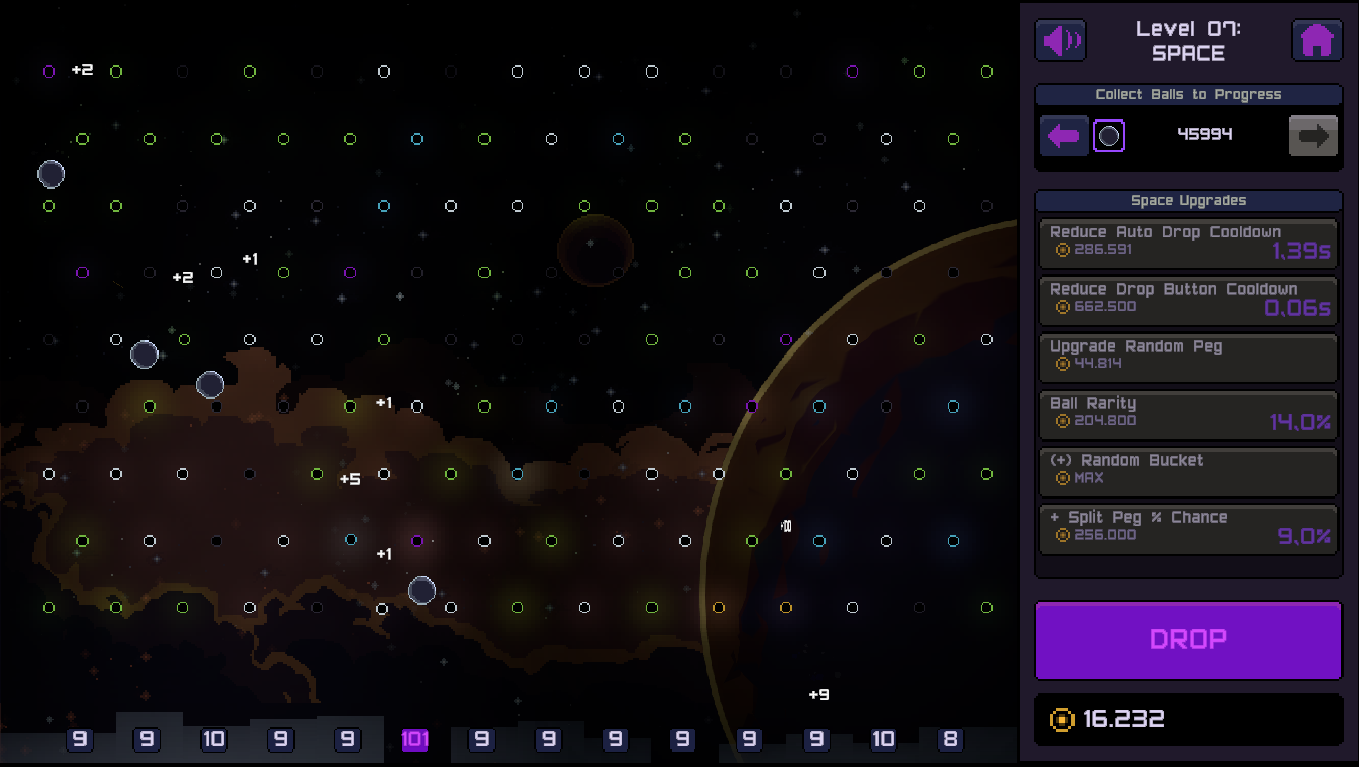Purchase the Ball Rarity upgrade
The height and width of the screenshot is (767, 1359).
[x=1188, y=415]
